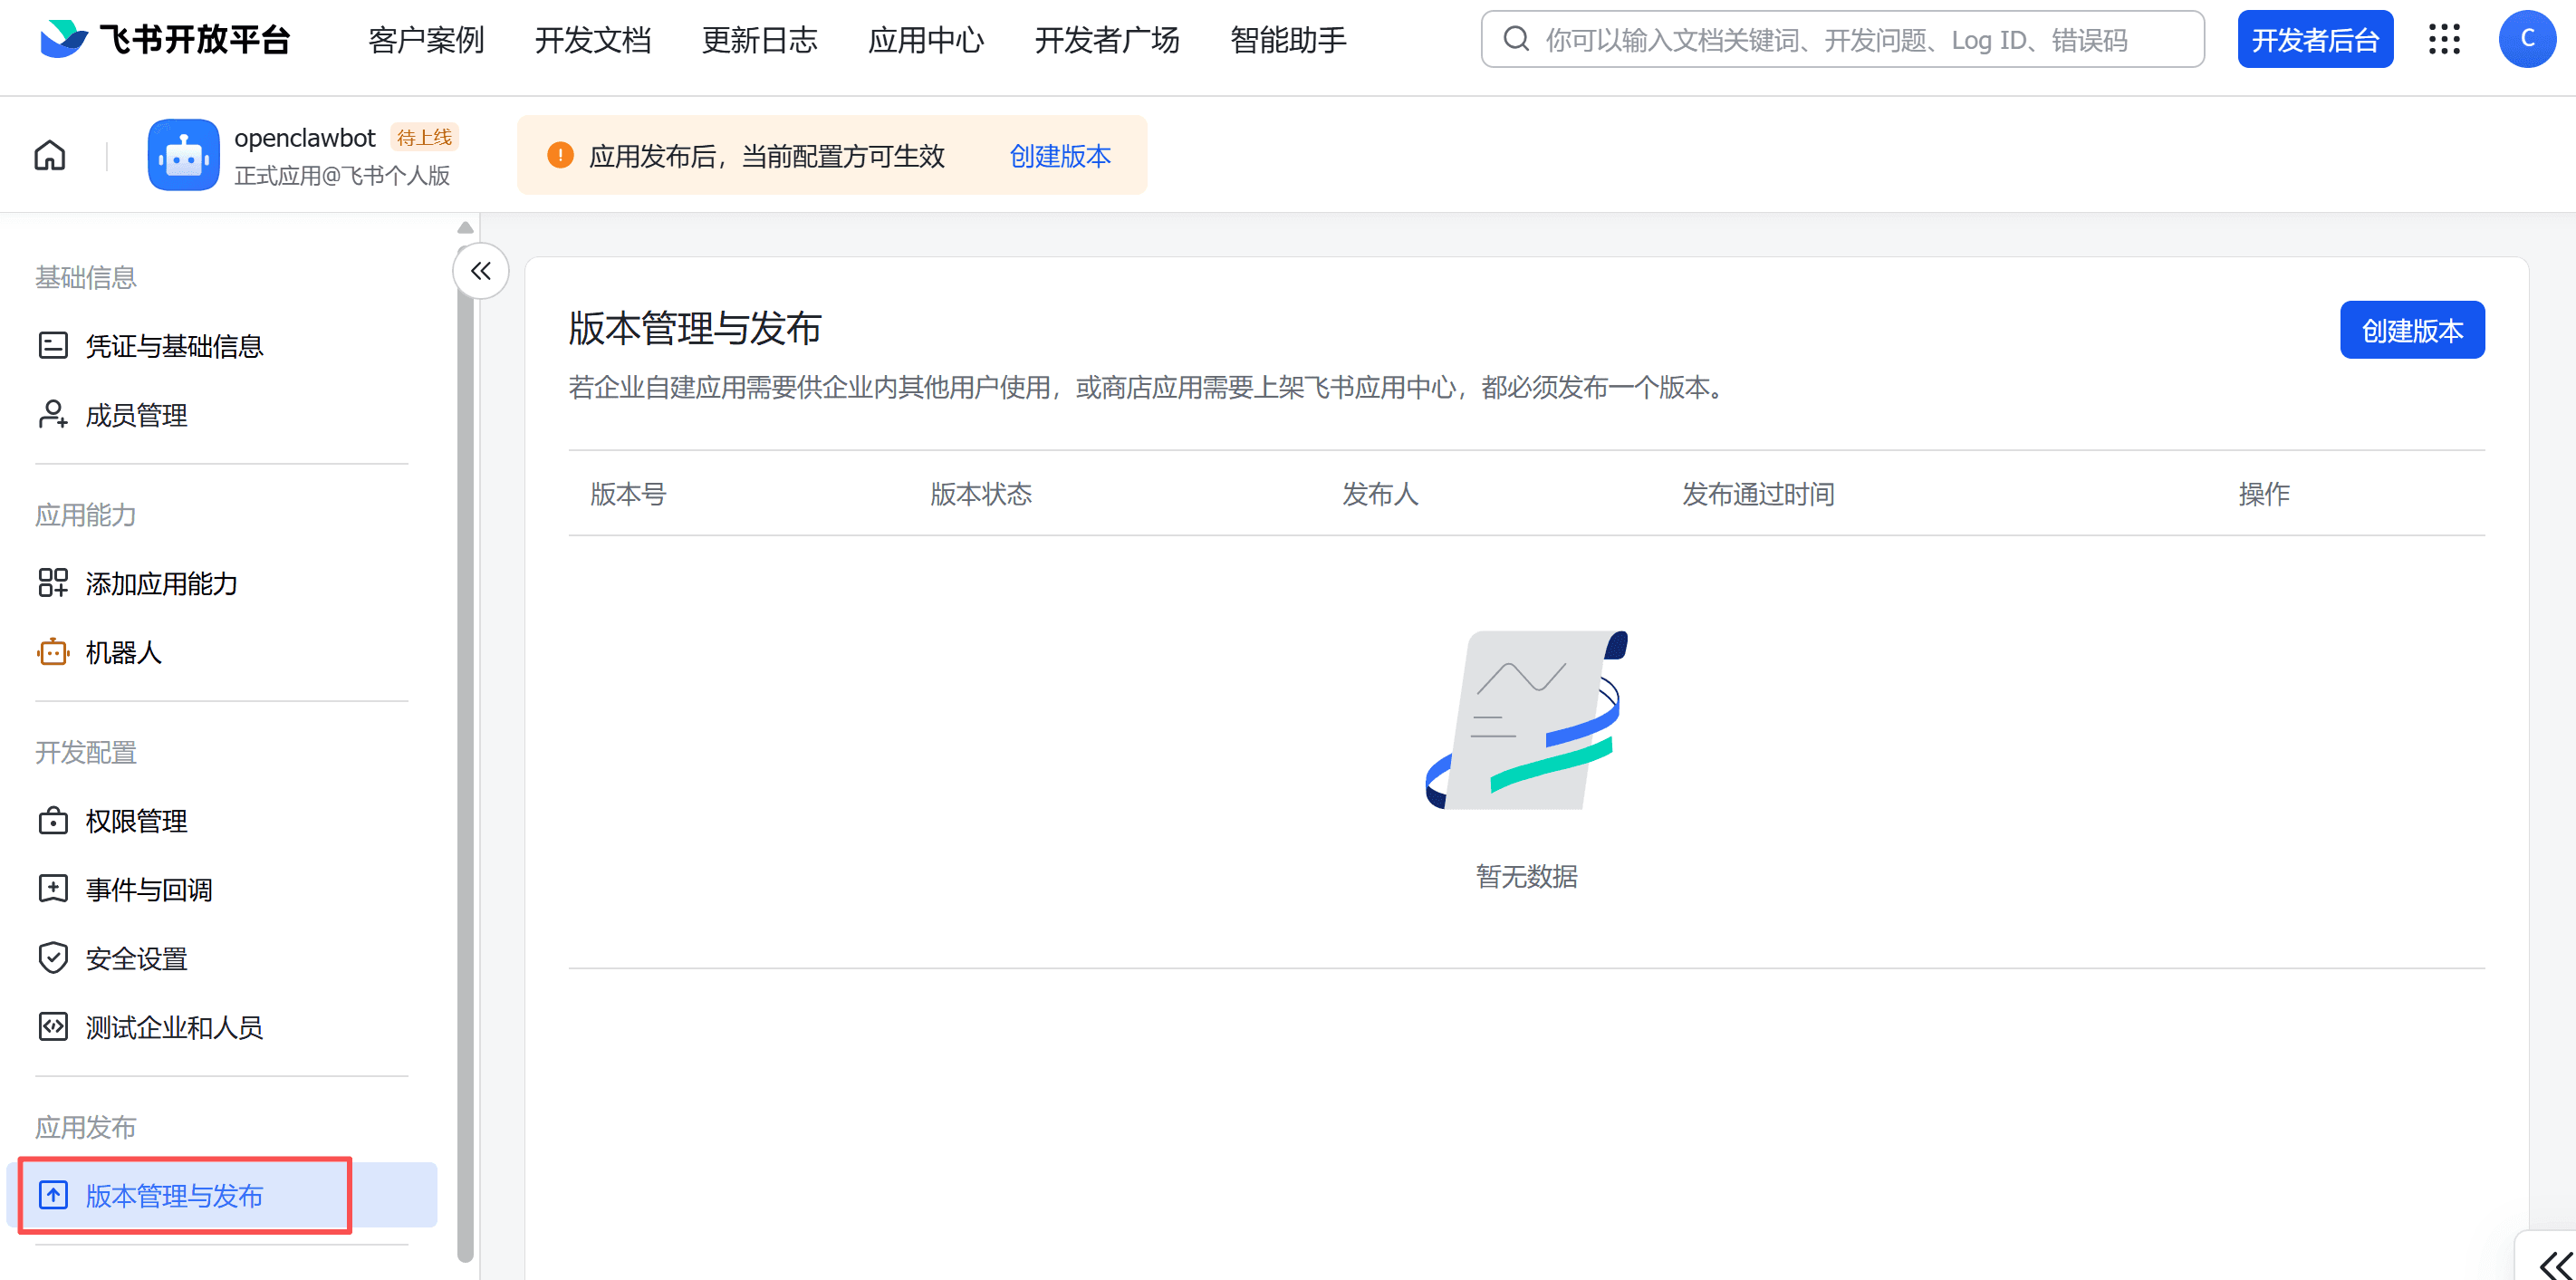Open the nine-dot apps grid icon
The height and width of the screenshot is (1280, 2576).
[2444, 40]
